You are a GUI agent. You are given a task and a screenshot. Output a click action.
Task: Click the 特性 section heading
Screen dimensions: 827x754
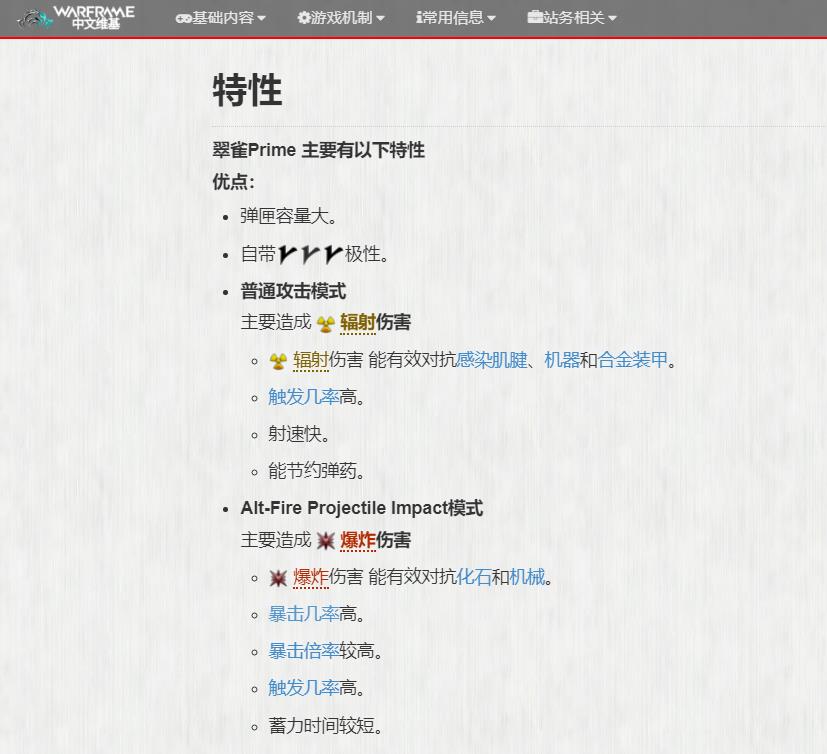pos(247,91)
